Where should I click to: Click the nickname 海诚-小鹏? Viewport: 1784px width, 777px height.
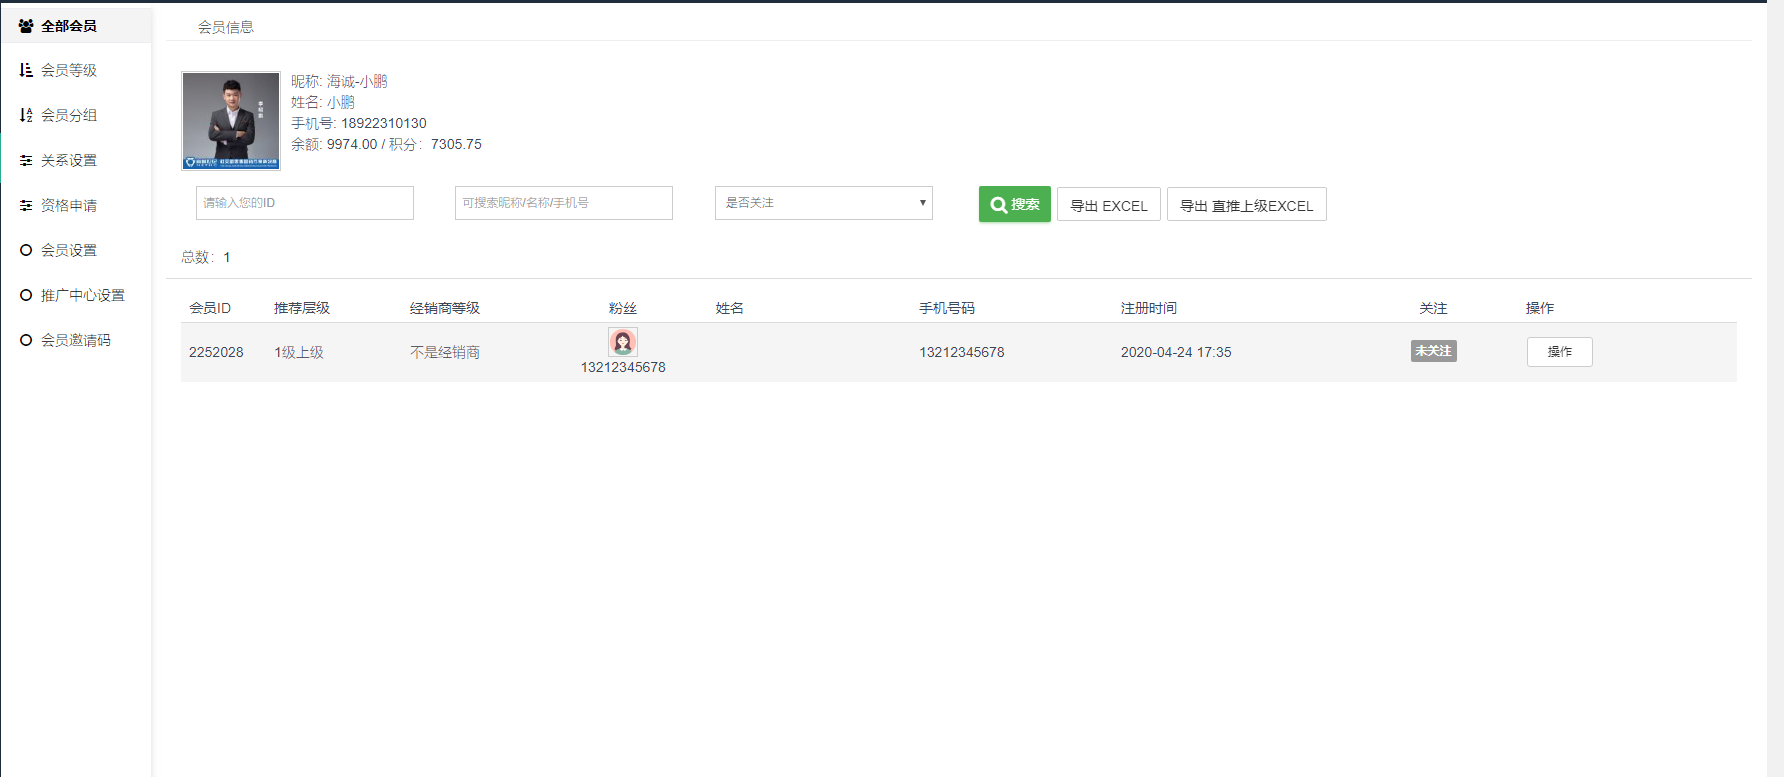tap(357, 81)
